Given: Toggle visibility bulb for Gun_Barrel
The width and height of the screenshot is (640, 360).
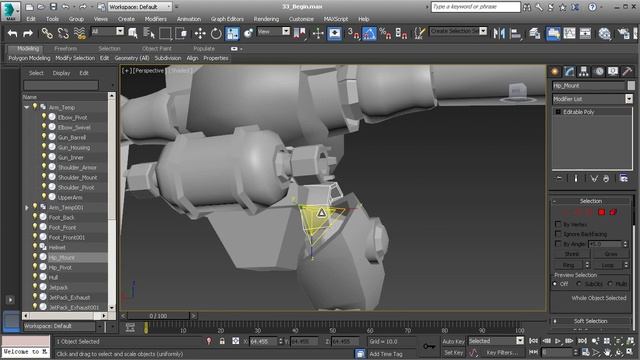Looking at the screenshot, I should coord(44,137).
